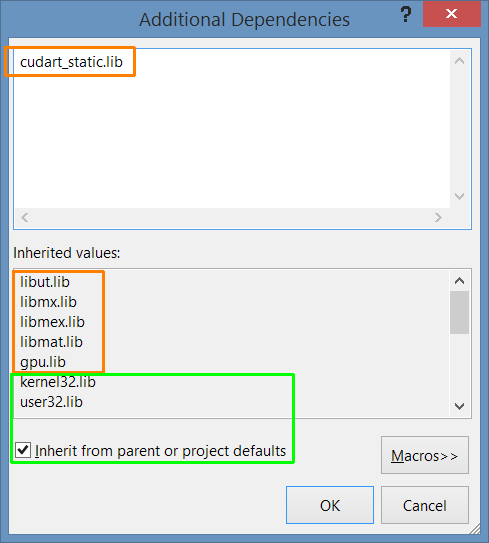Click down arrow of Inherited values scrollbar

pyautogui.click(x=460, y=406)
